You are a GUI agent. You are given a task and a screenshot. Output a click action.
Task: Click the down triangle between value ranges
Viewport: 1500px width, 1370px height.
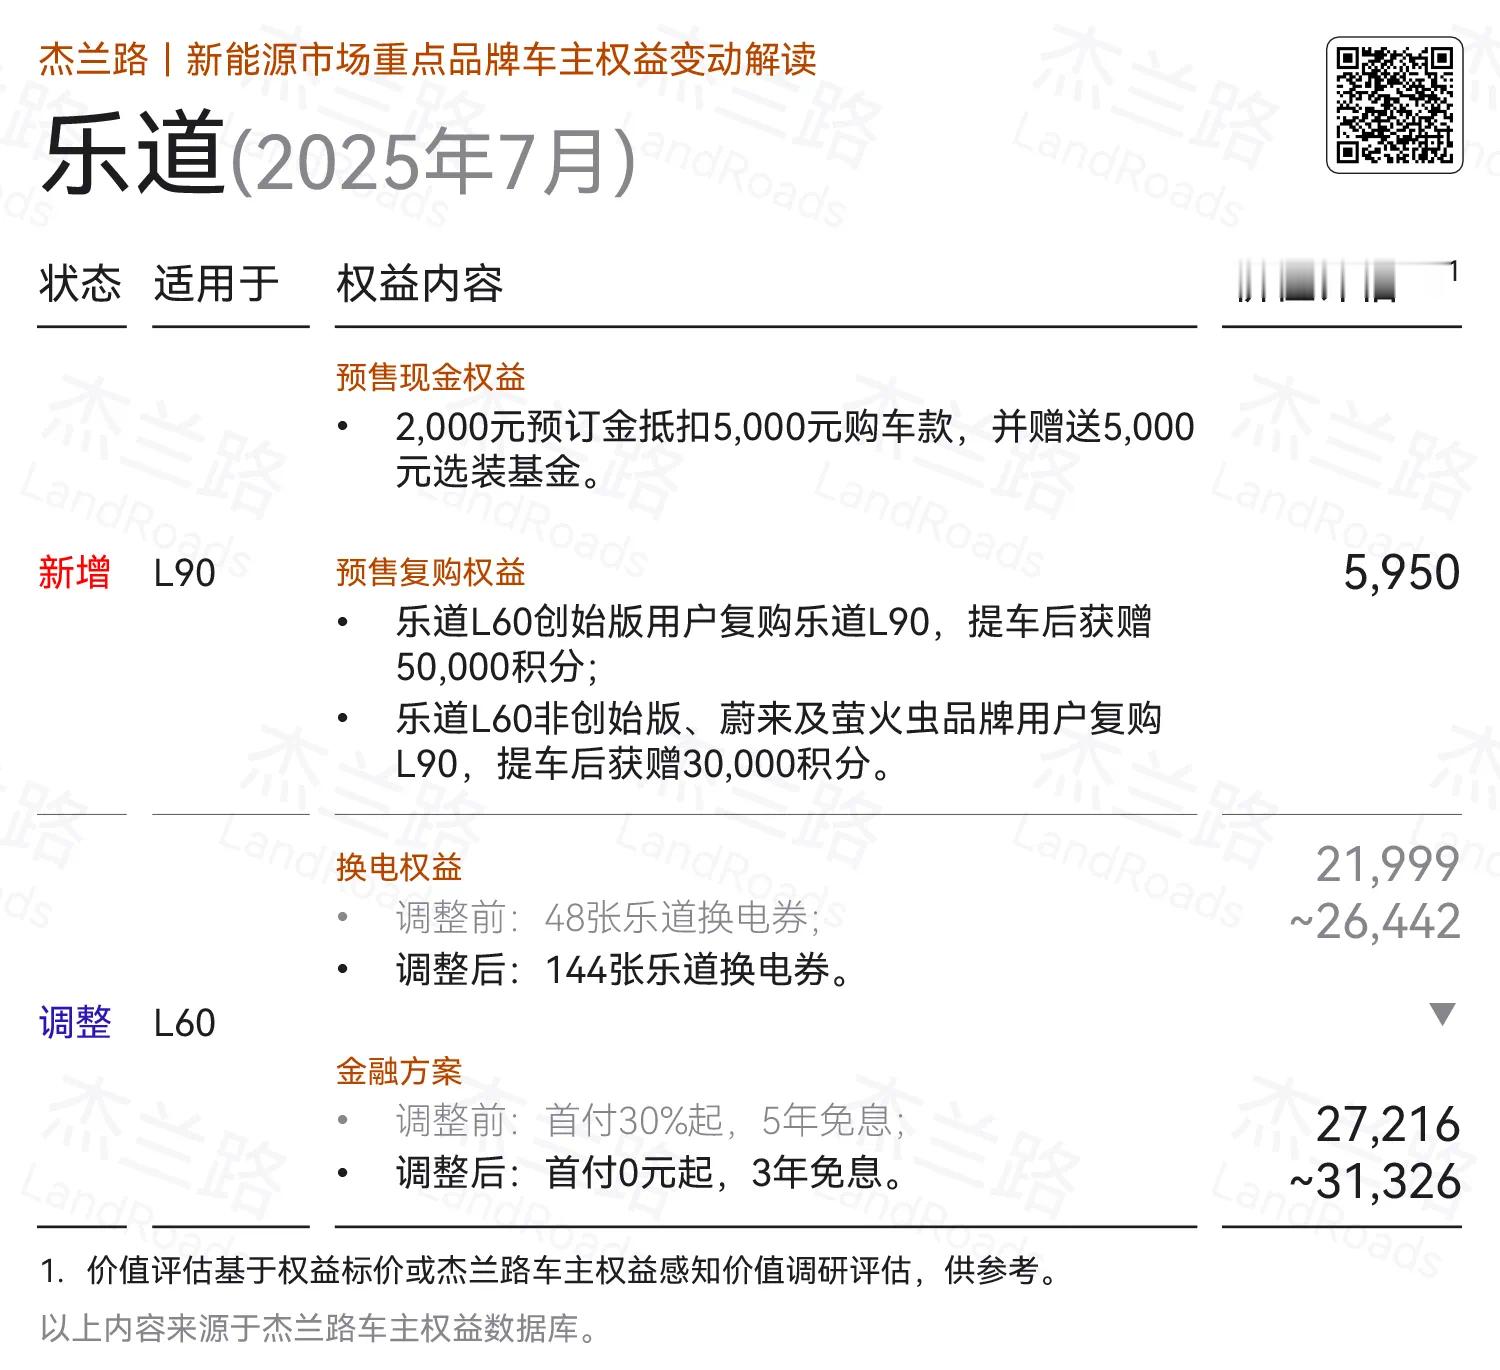[x=1442, y=1014]
